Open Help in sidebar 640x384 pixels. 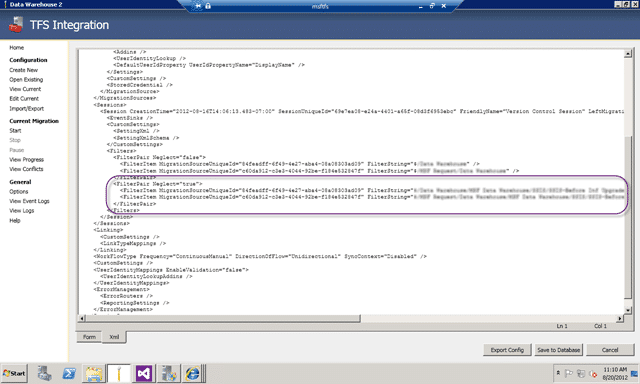pyautogui.click(x=15, y=220)
